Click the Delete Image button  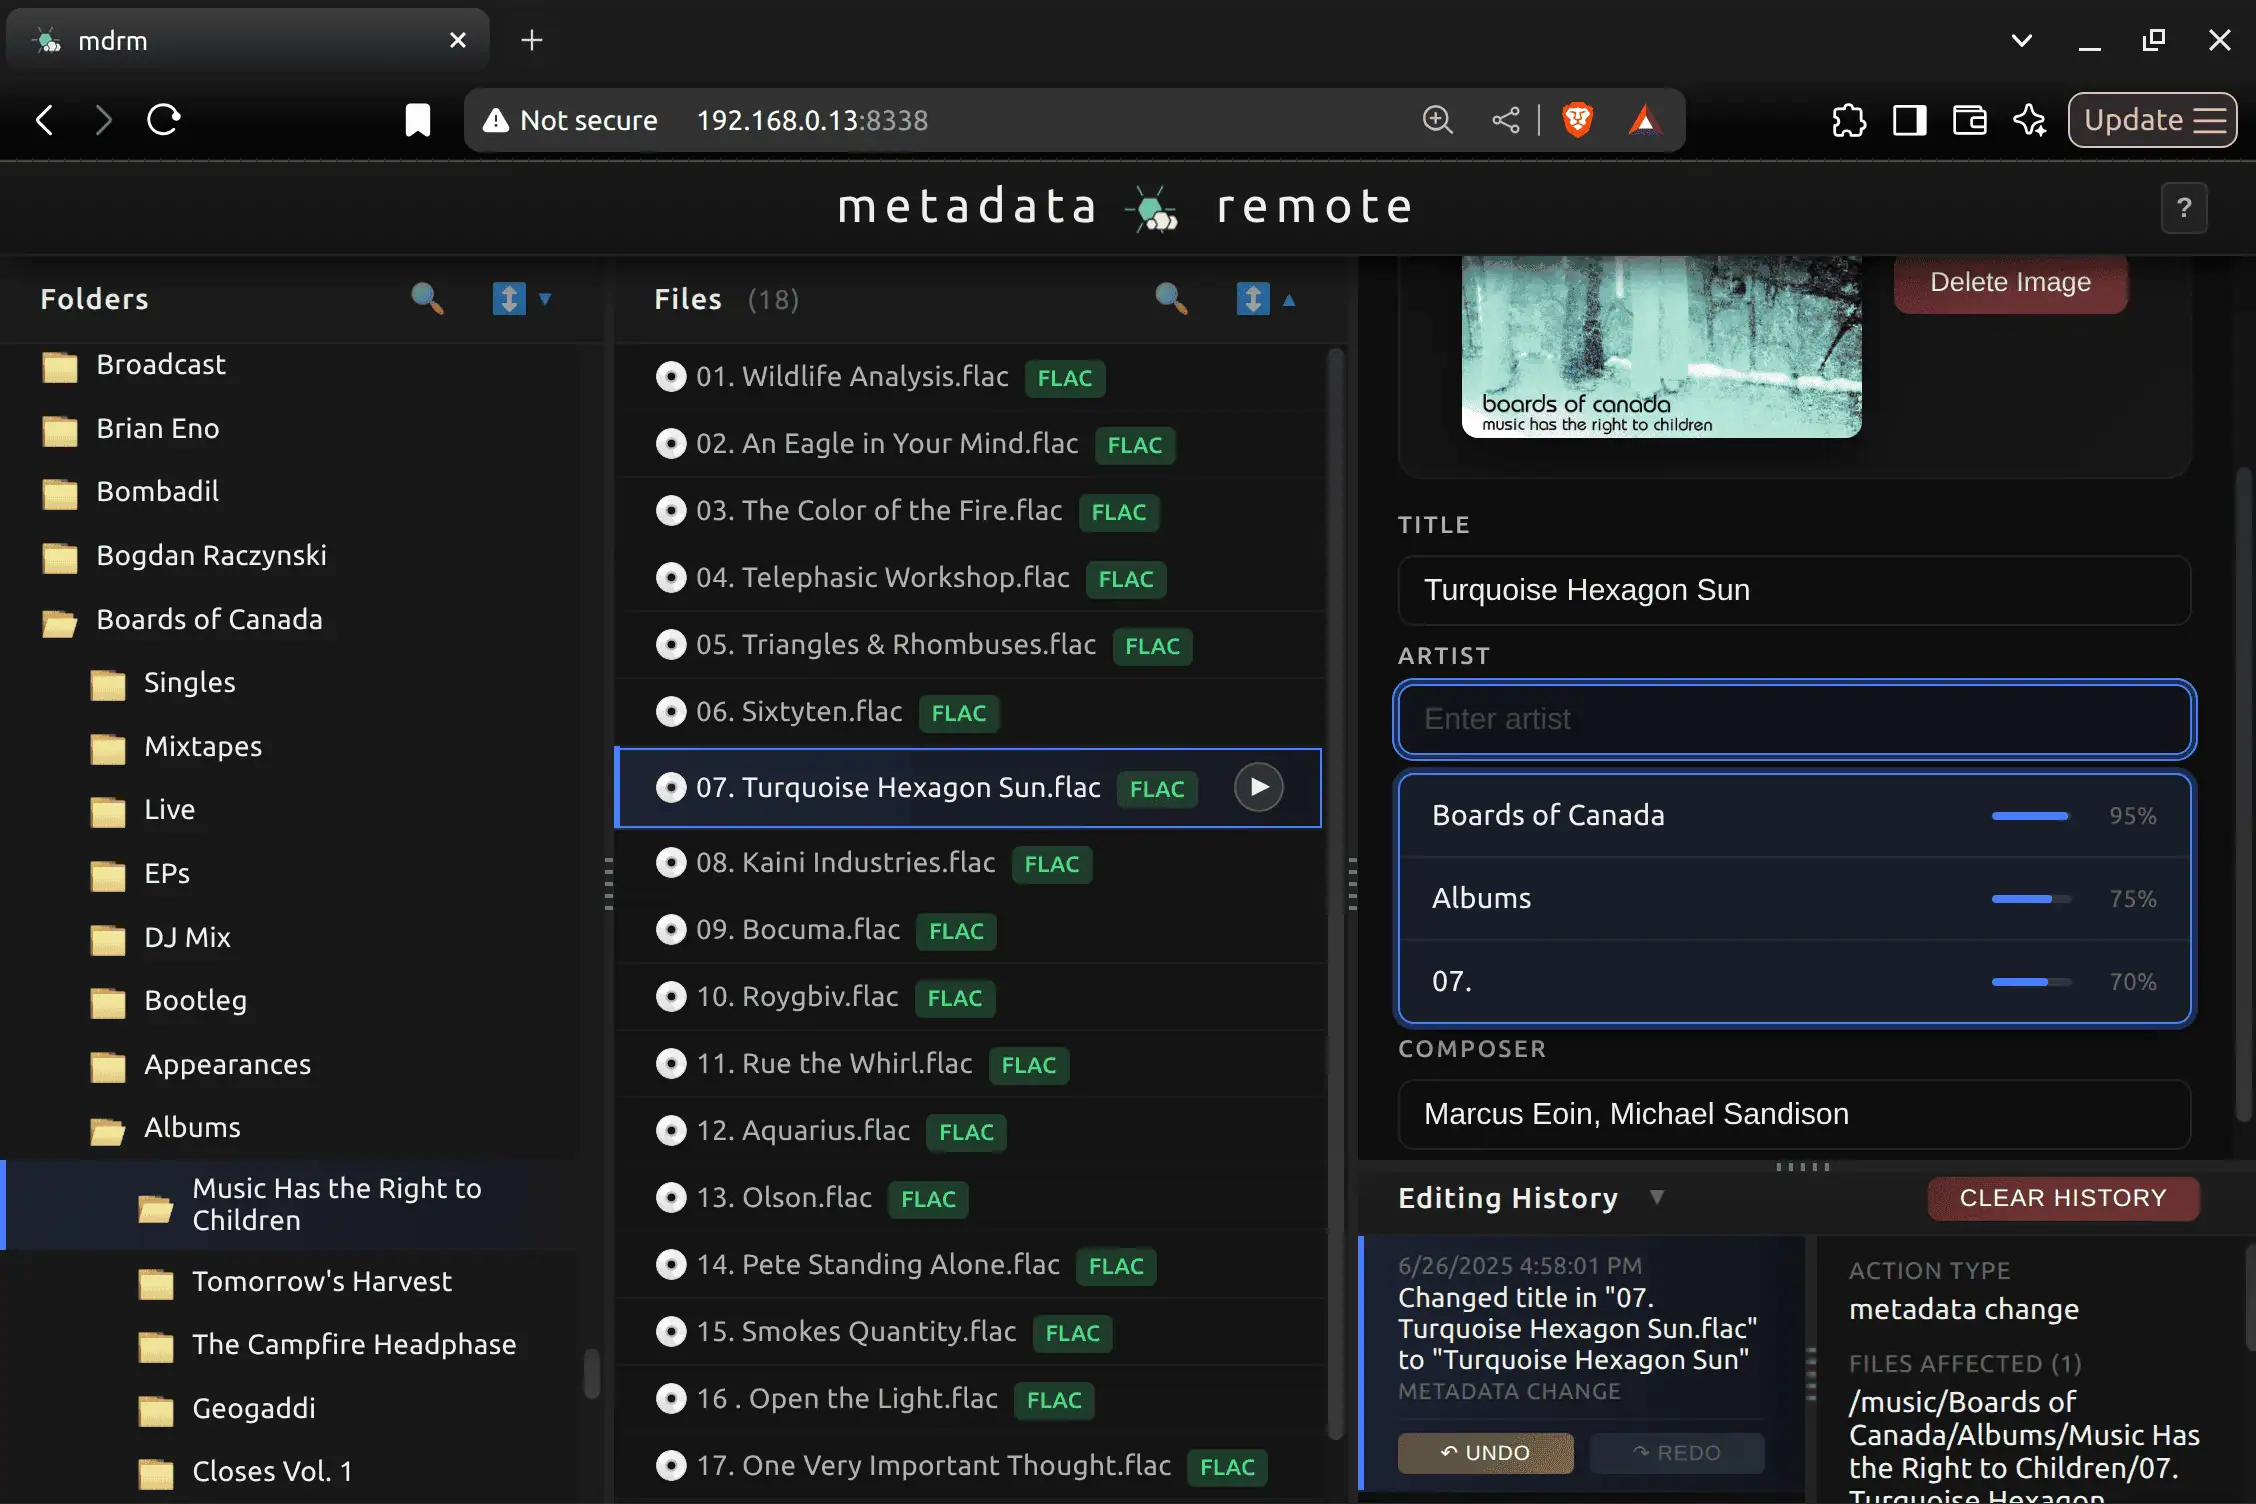(2009, 283)
